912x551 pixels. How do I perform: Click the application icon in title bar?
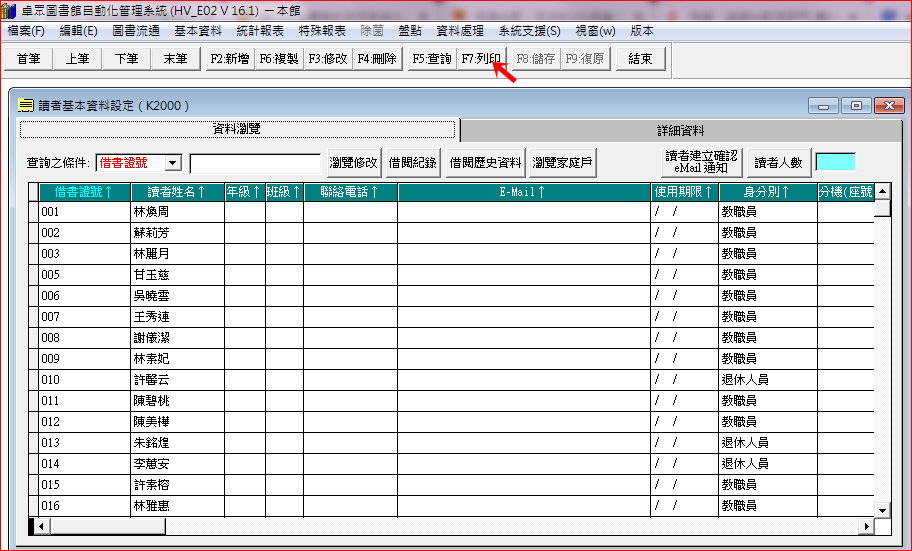(x=9, y=10)
